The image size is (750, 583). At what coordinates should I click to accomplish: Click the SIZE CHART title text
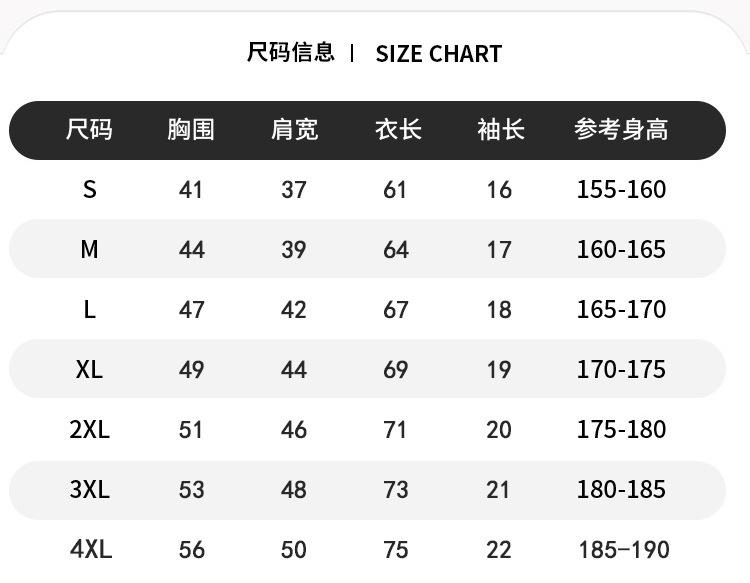click(439, 54)
